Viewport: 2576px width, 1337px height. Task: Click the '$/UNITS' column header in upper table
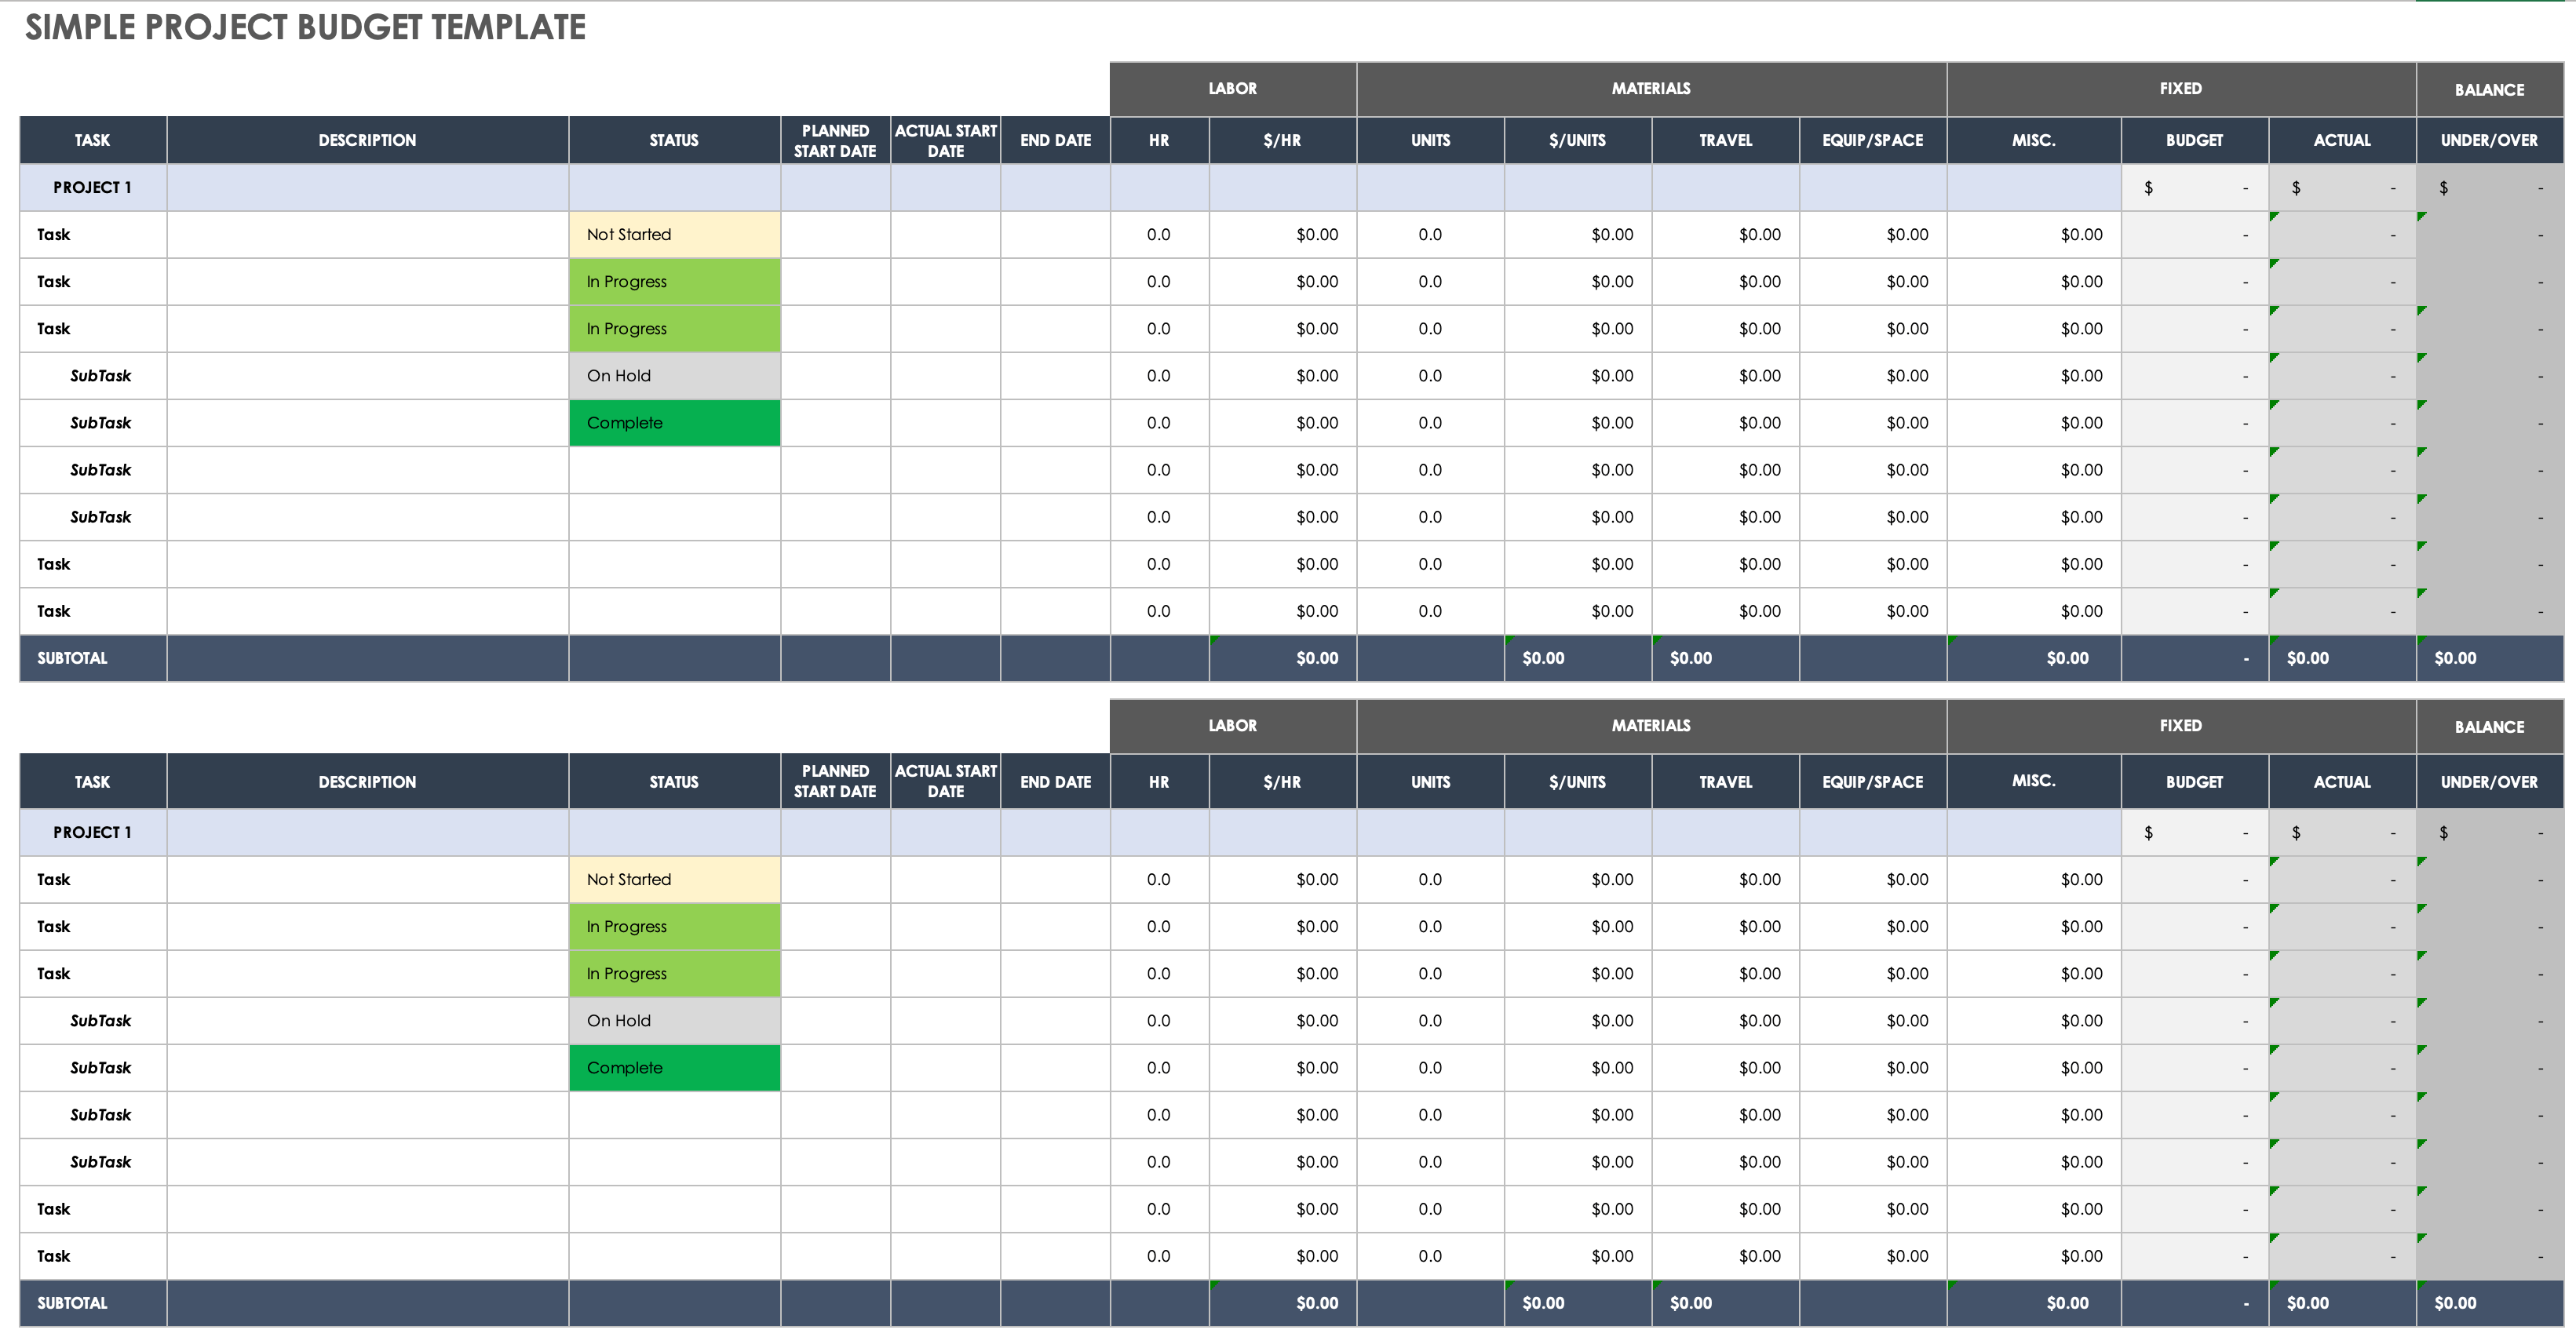point(1578,140)
